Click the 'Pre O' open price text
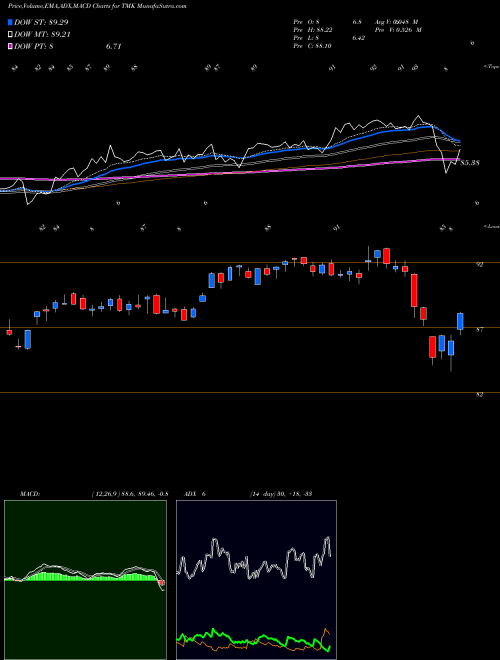This screenshot has height=660, width=500. [328, 22]
